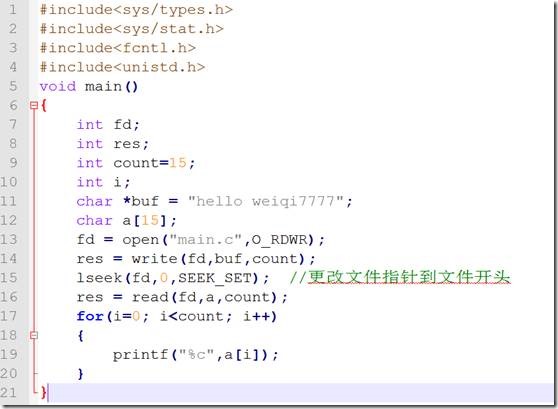This screenshot has width=558, height=409.
Task: Click the opening brace on line 18
Action: coord(81,336)
